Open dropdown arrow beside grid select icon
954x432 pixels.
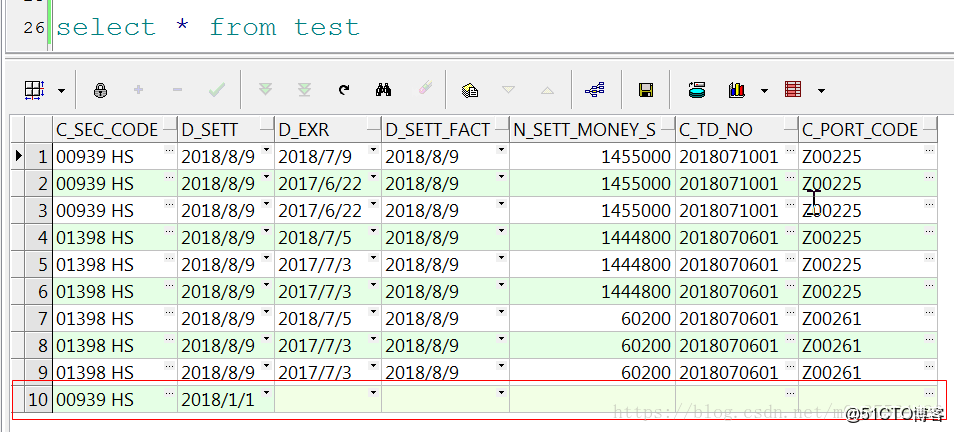(x=61, y=91)
